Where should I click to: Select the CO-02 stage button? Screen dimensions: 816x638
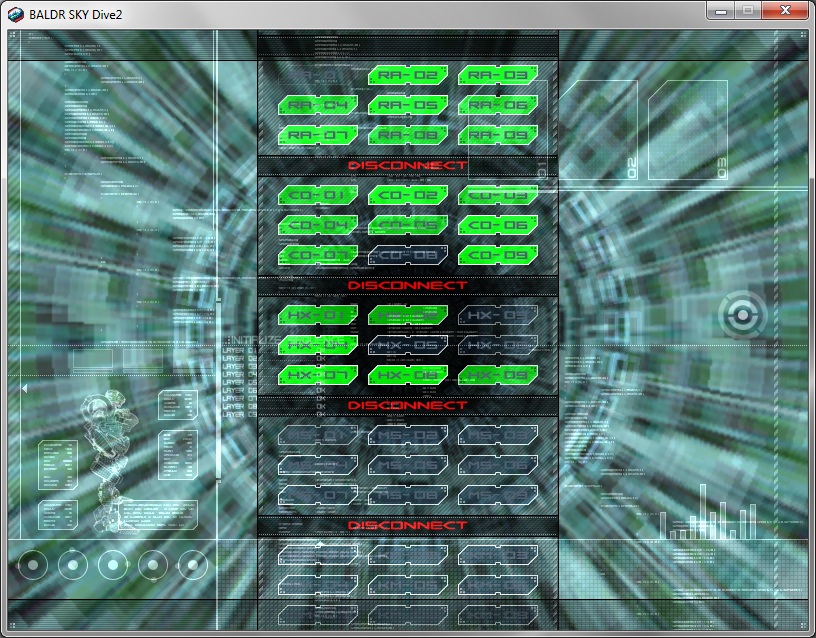pyautogui.click(x=408, y=195)
